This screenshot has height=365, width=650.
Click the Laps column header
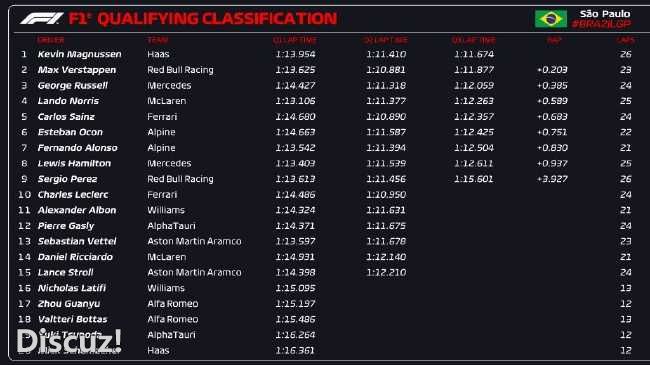pos(625,40)
